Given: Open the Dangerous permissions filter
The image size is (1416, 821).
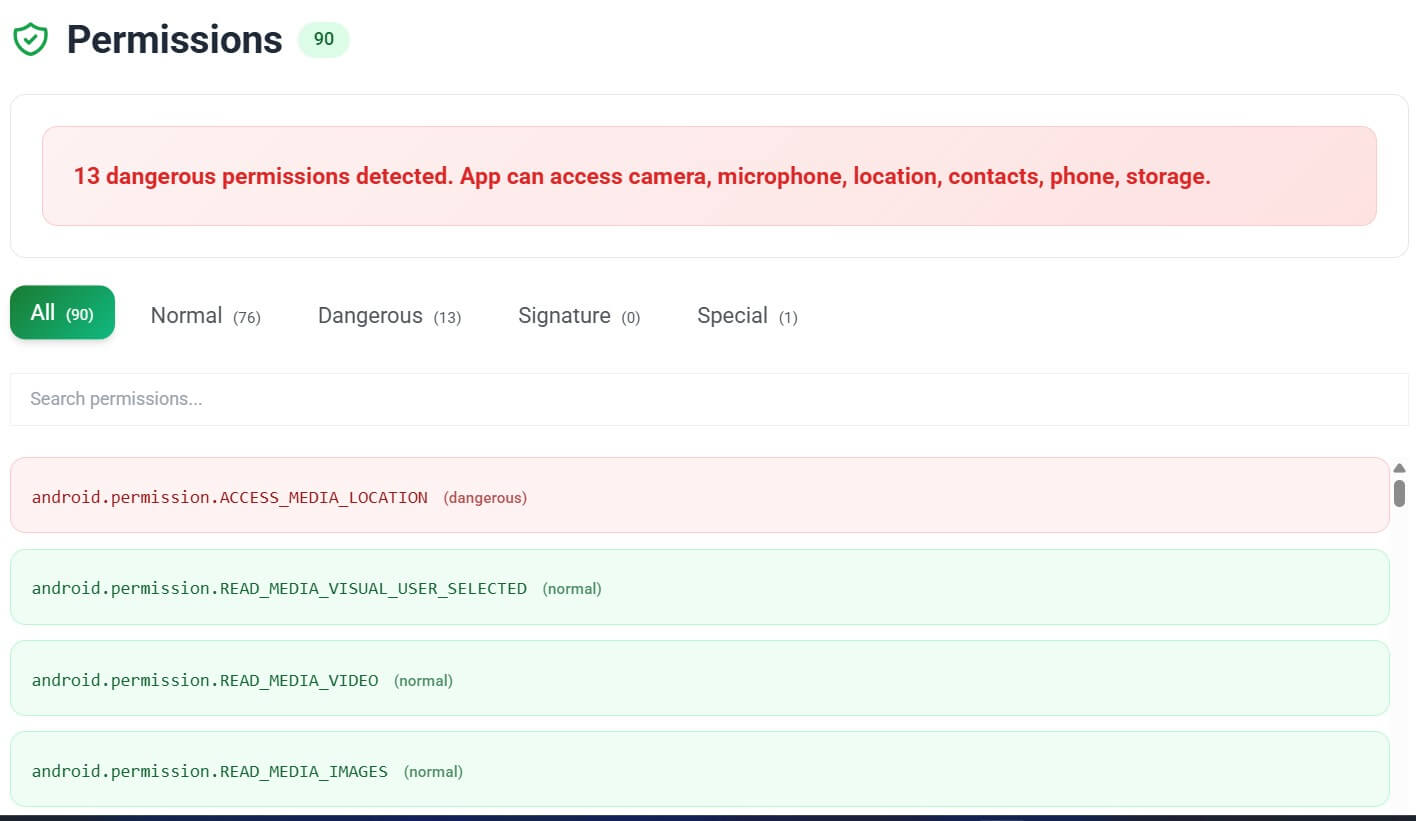Looking at the screenshot, I should pos(388,315).
